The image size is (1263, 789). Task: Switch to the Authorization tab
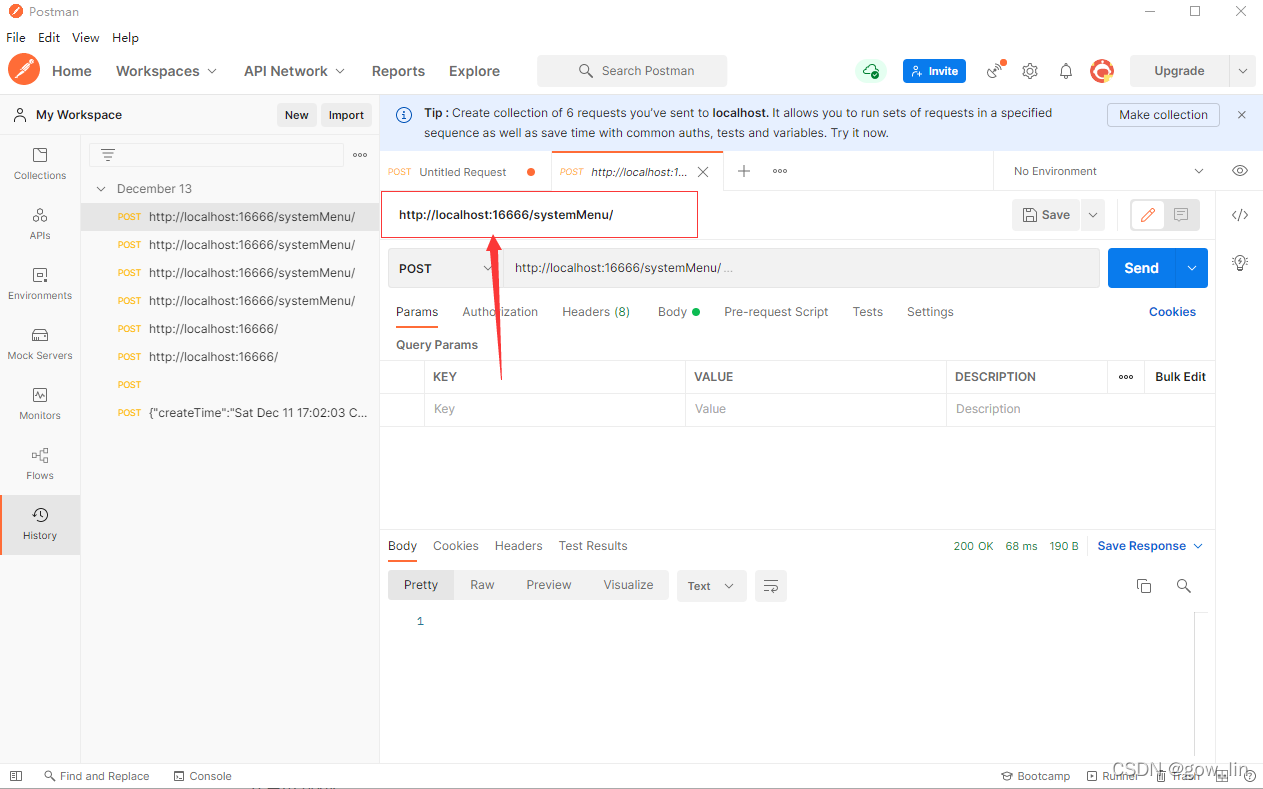500,312
